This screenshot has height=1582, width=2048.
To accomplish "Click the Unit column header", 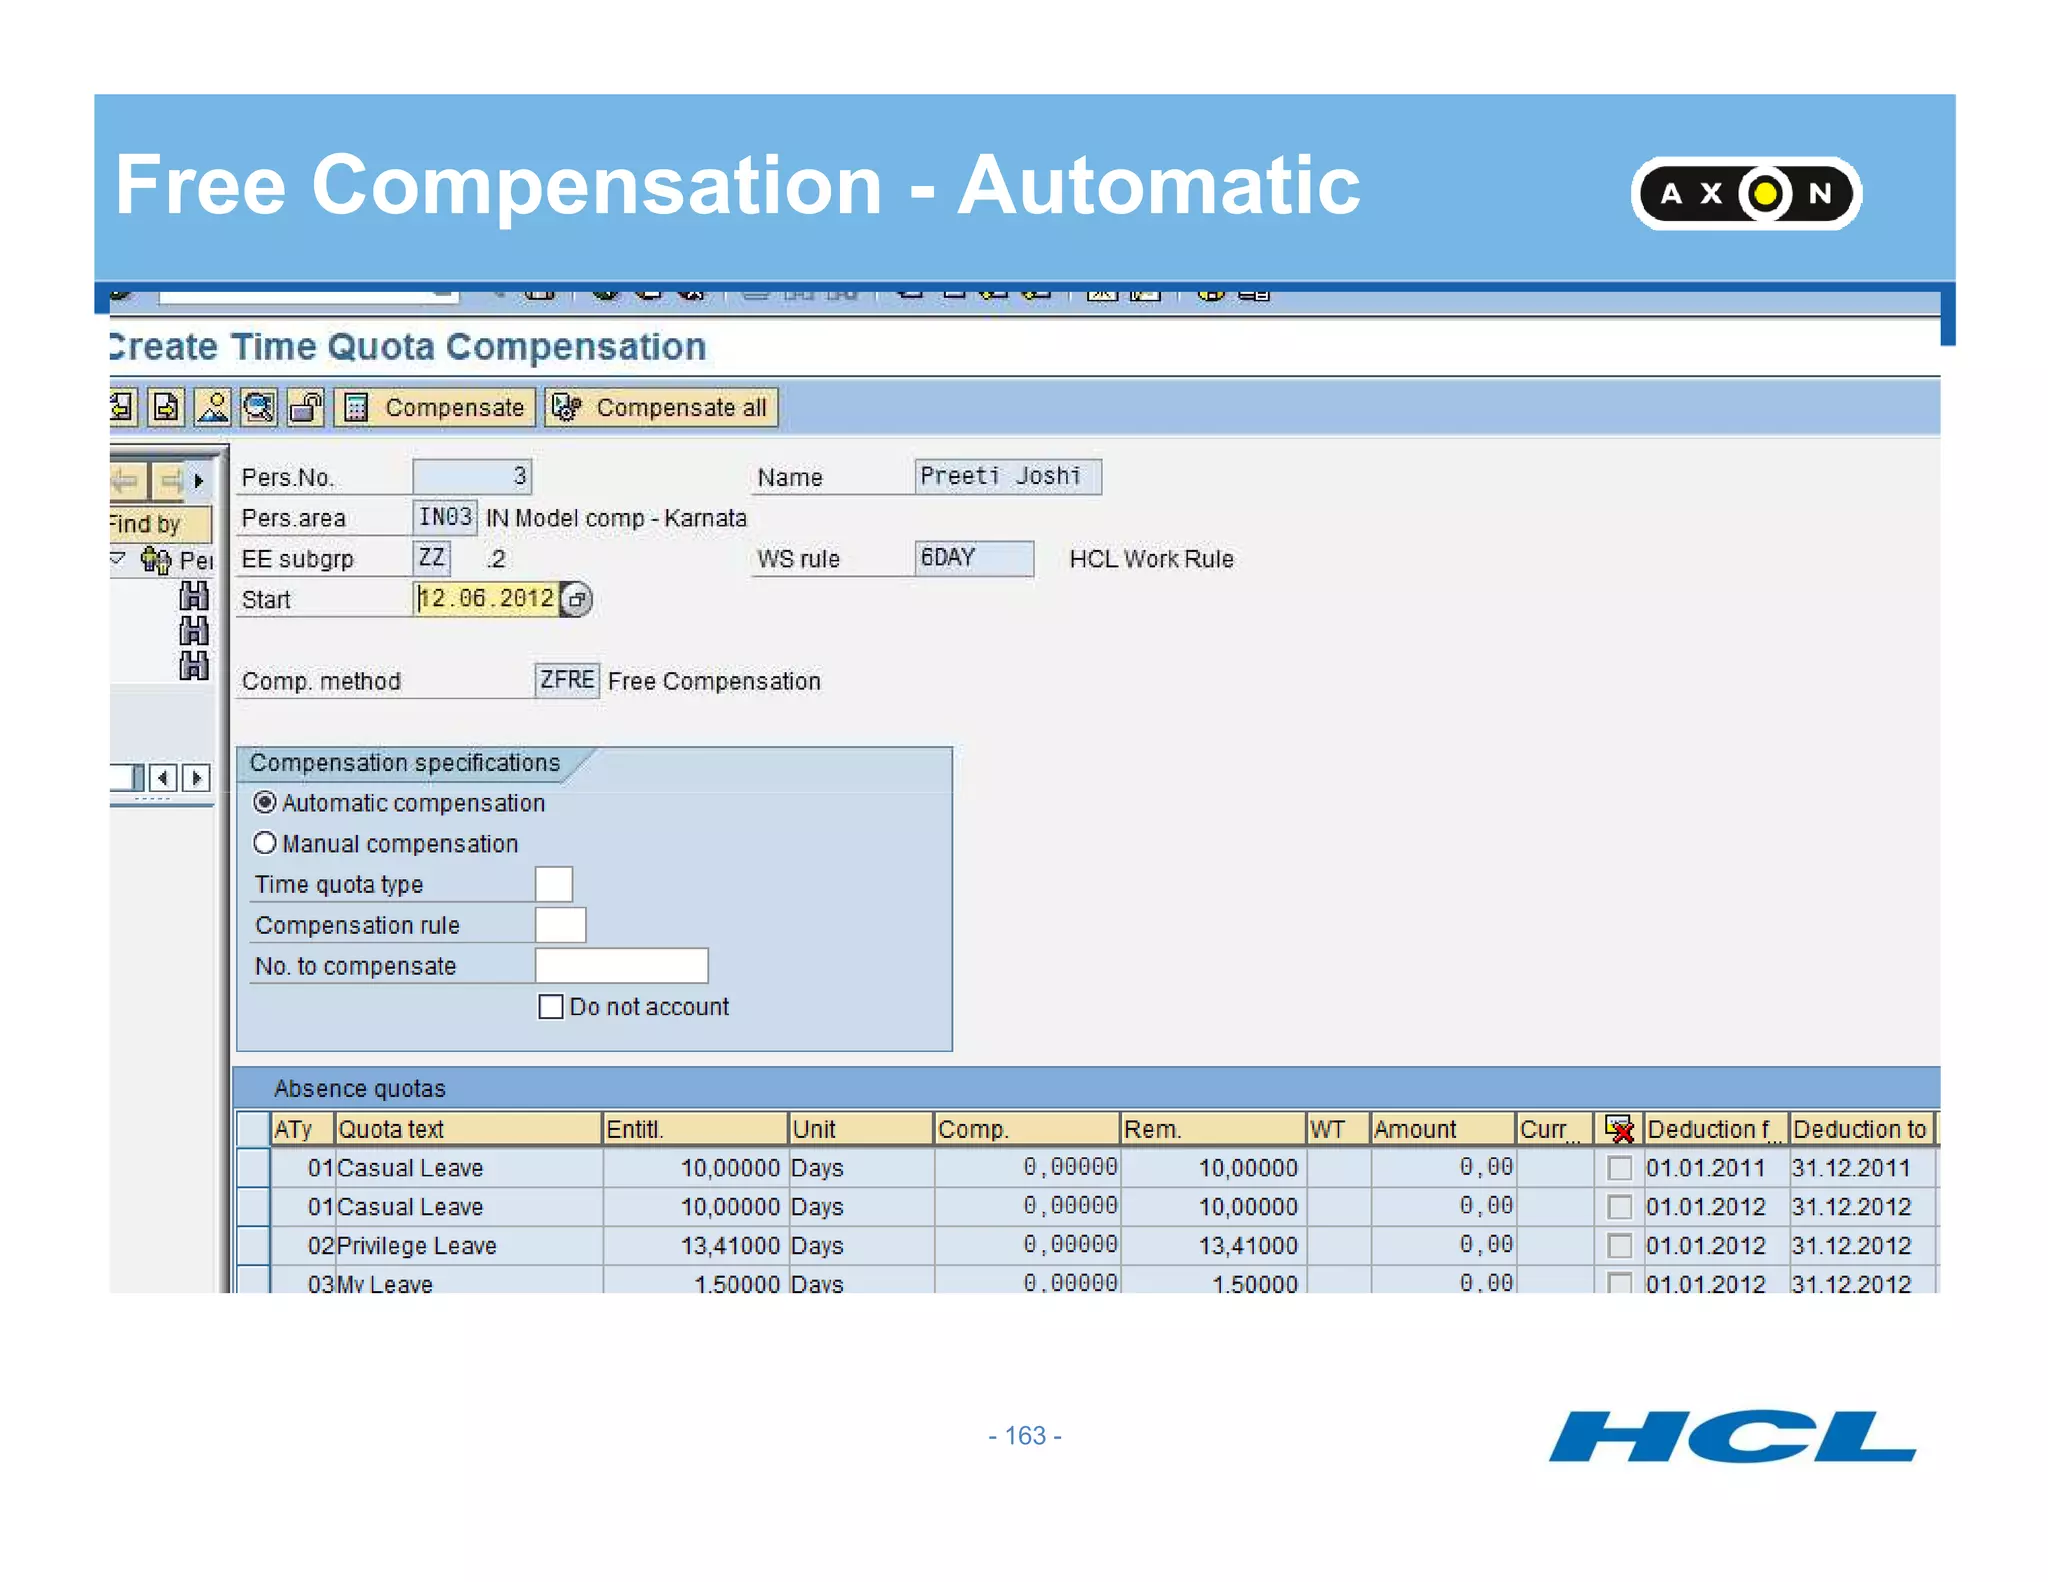I will (x=861, y=1129).
